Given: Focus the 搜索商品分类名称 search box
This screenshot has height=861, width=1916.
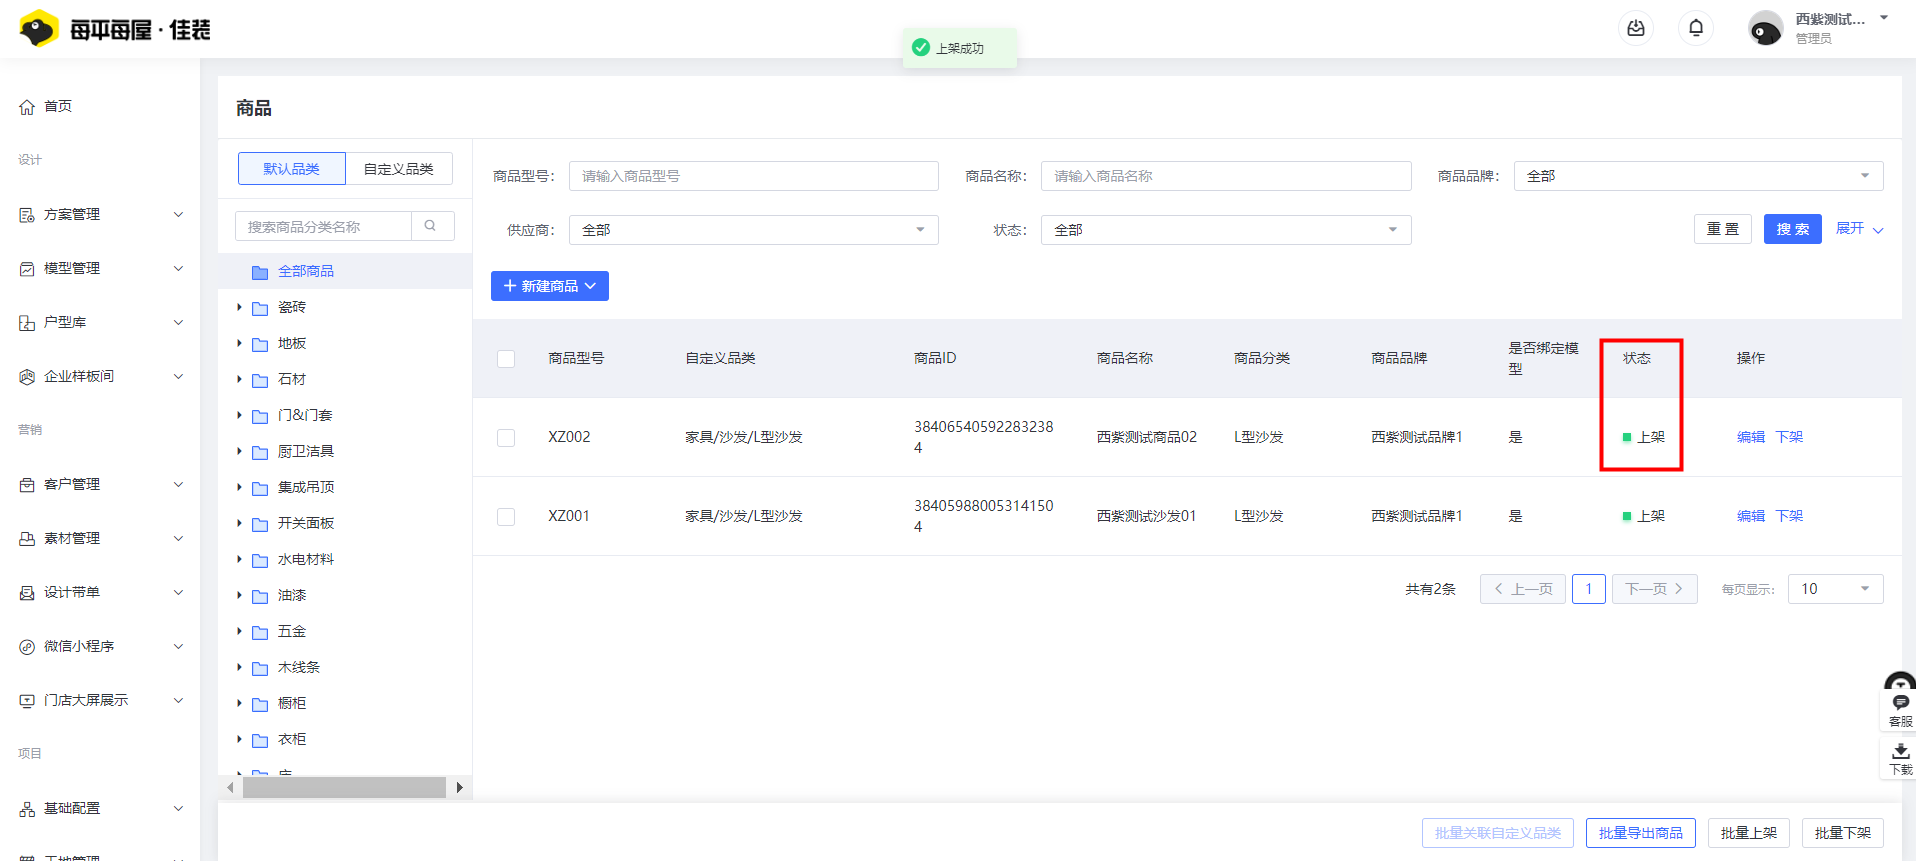Looking at the screenshot, I should tap(323, 226).
